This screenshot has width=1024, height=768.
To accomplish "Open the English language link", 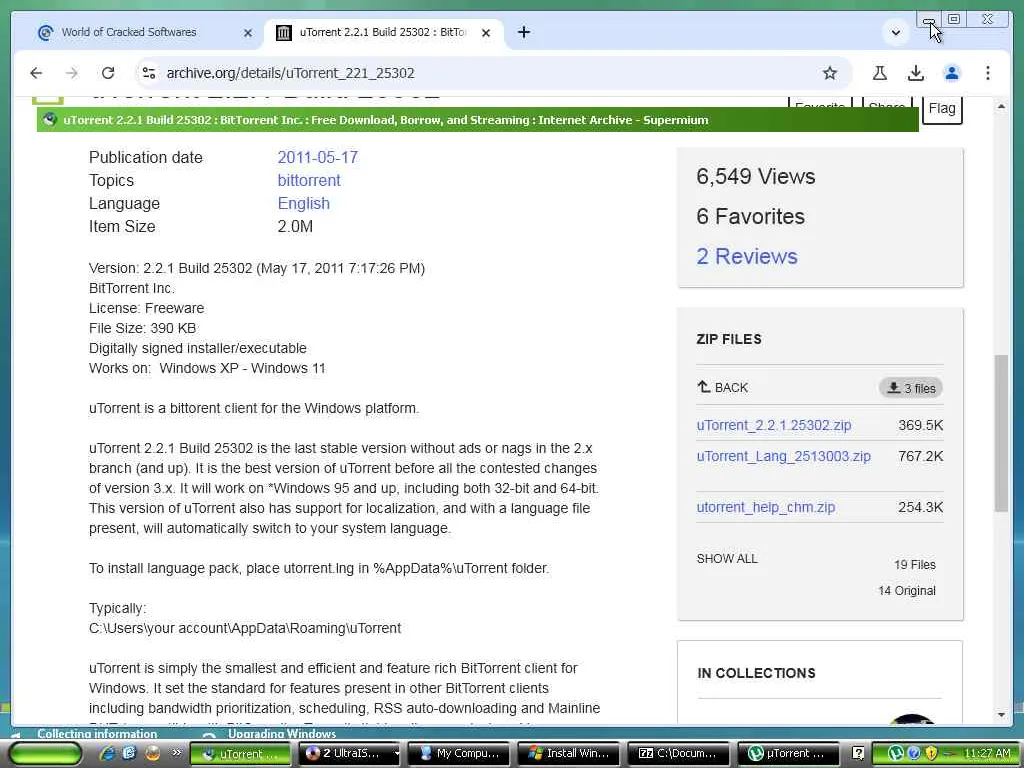I will (304, 203).
